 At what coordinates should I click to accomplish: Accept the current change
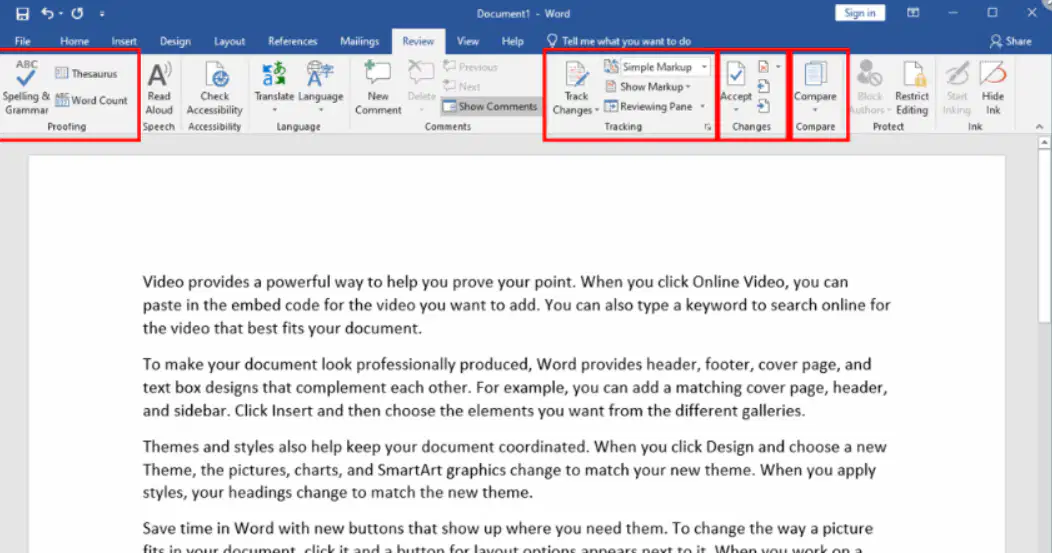point(736,81)
